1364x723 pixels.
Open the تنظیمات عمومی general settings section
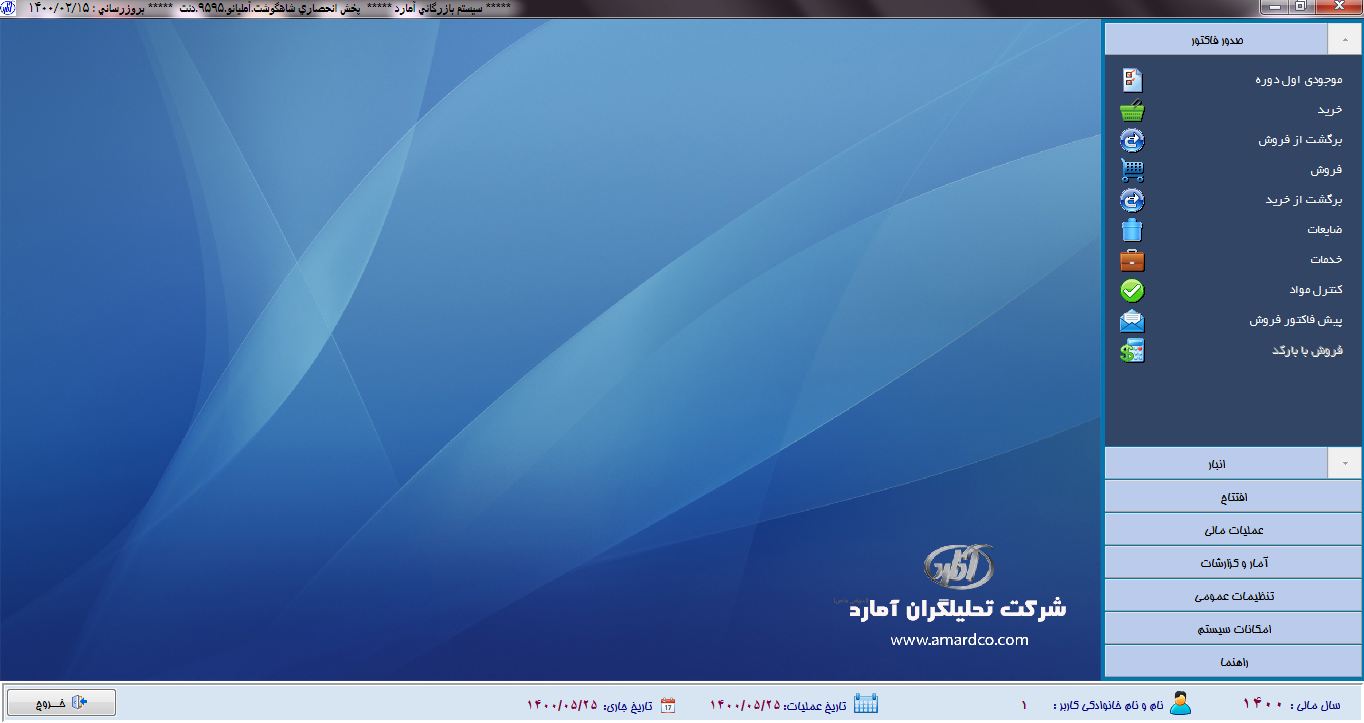coord(1233,596)
